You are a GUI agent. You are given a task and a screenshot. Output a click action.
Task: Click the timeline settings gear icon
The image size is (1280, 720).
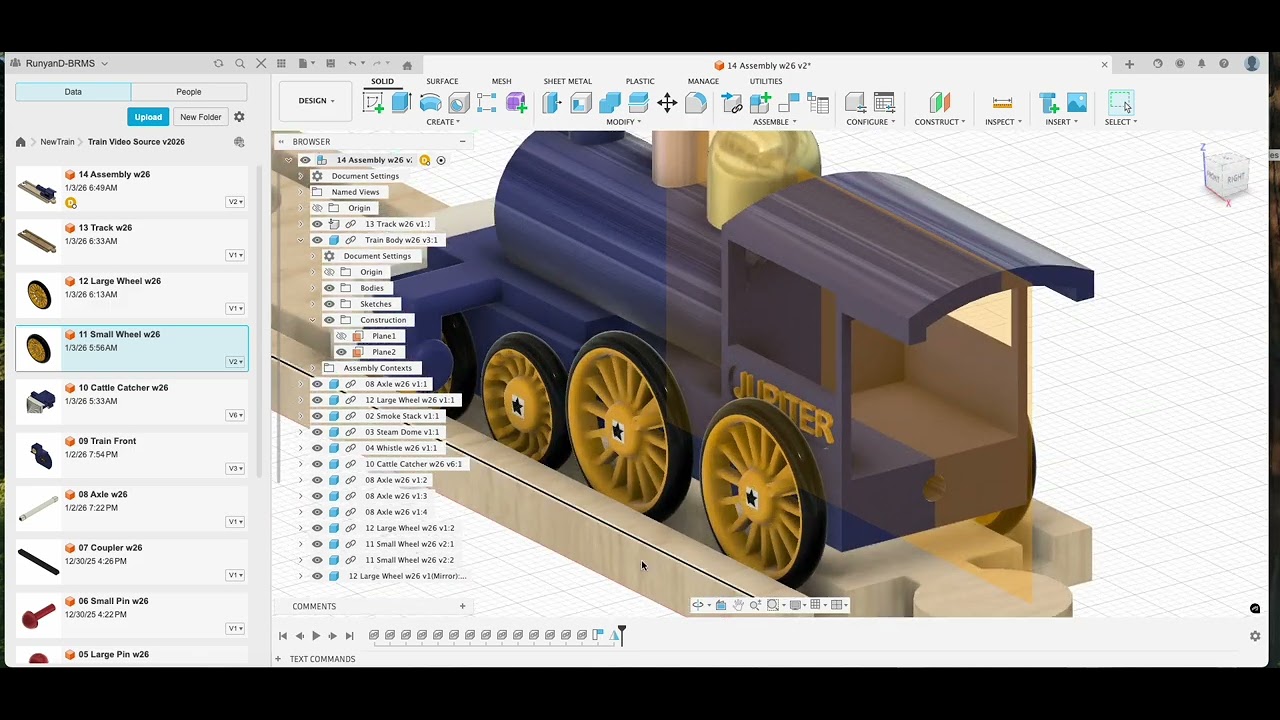click(x=1255, y=636)
